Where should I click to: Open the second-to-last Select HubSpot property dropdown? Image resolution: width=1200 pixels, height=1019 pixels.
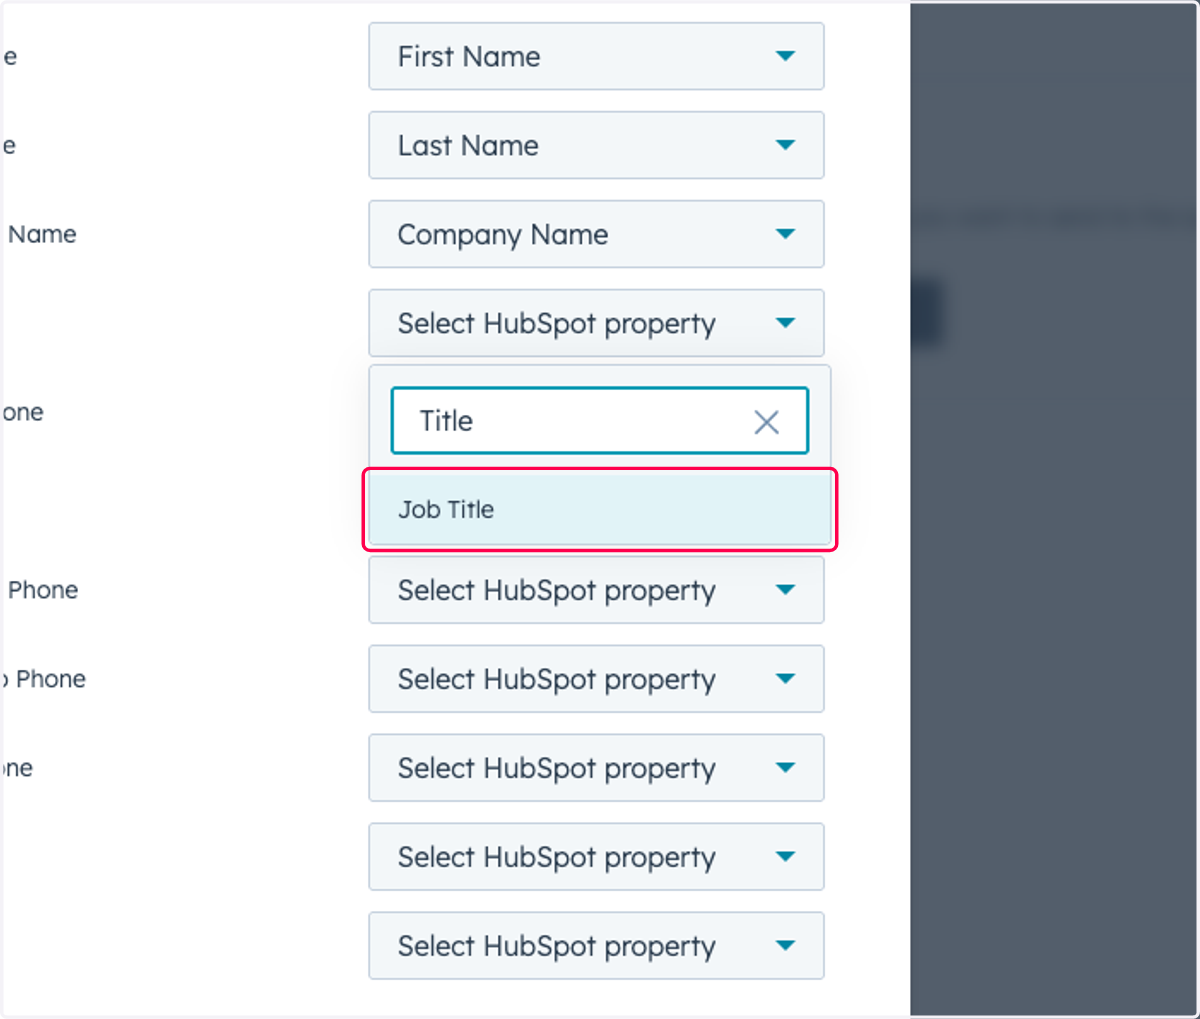tap(596, 857)
